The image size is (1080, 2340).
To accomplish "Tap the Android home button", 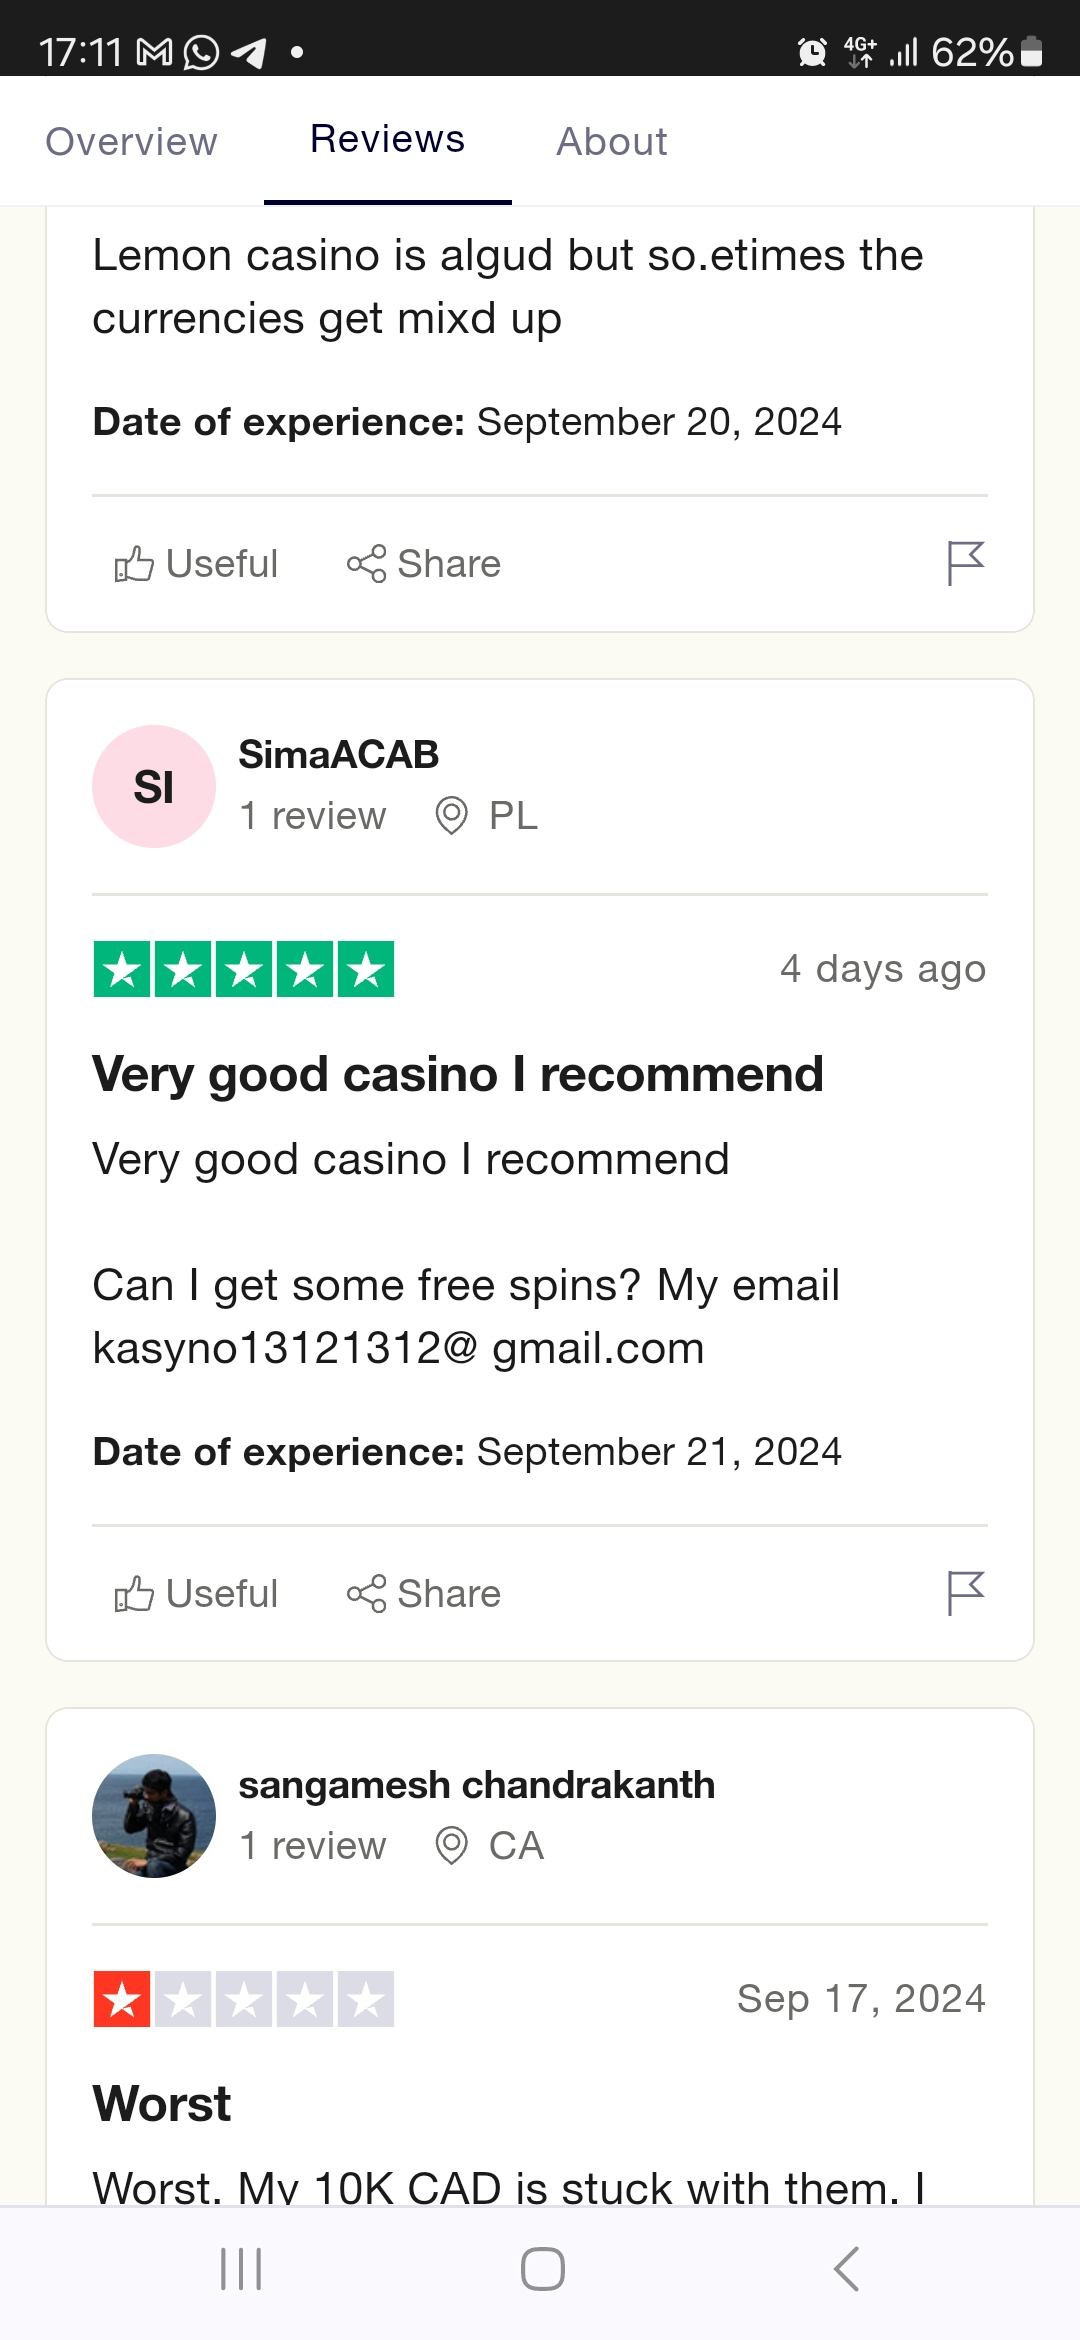I will click(542, 2269).
